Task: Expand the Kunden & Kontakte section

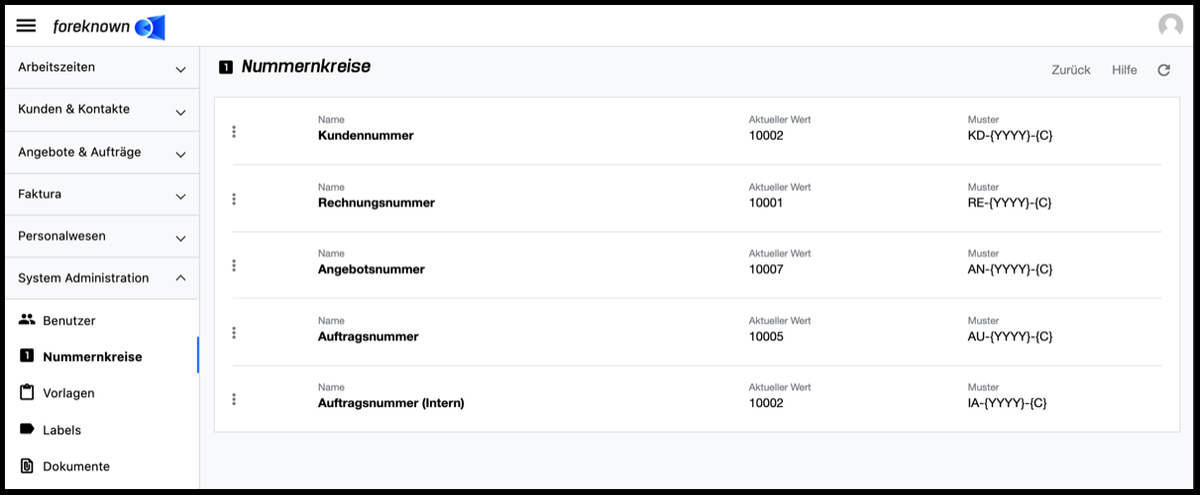Action: [x=100, y=110]
